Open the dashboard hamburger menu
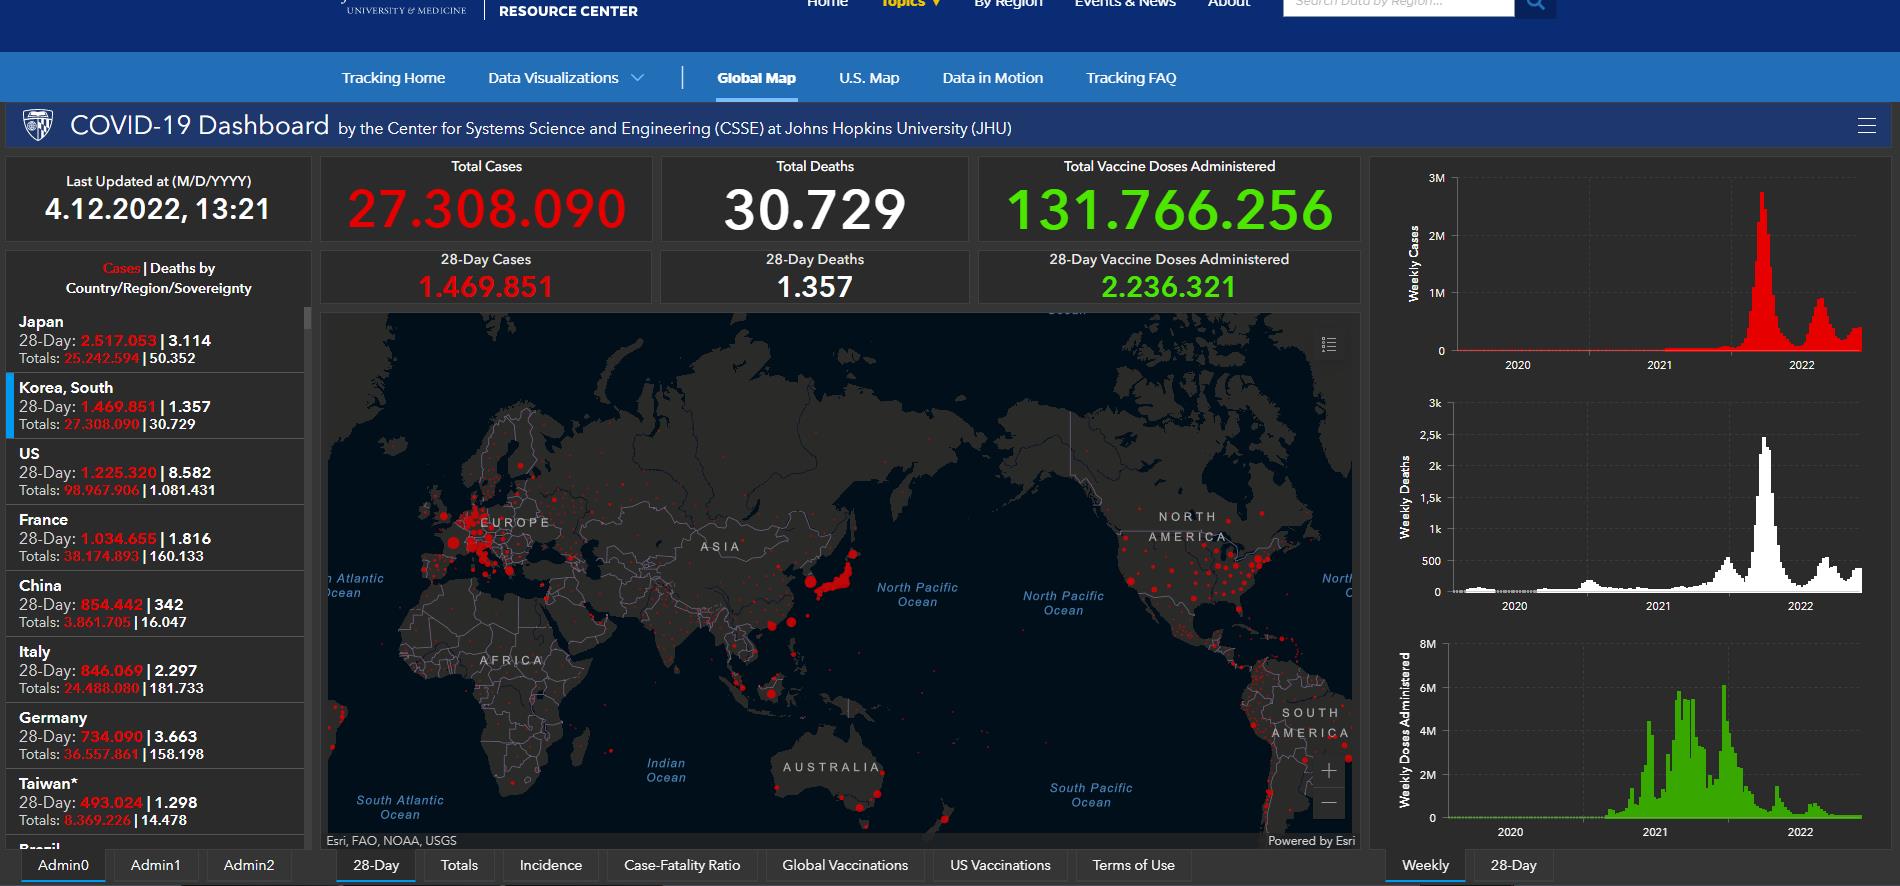The image size is (1900, 886). (x=1866, y=126)
